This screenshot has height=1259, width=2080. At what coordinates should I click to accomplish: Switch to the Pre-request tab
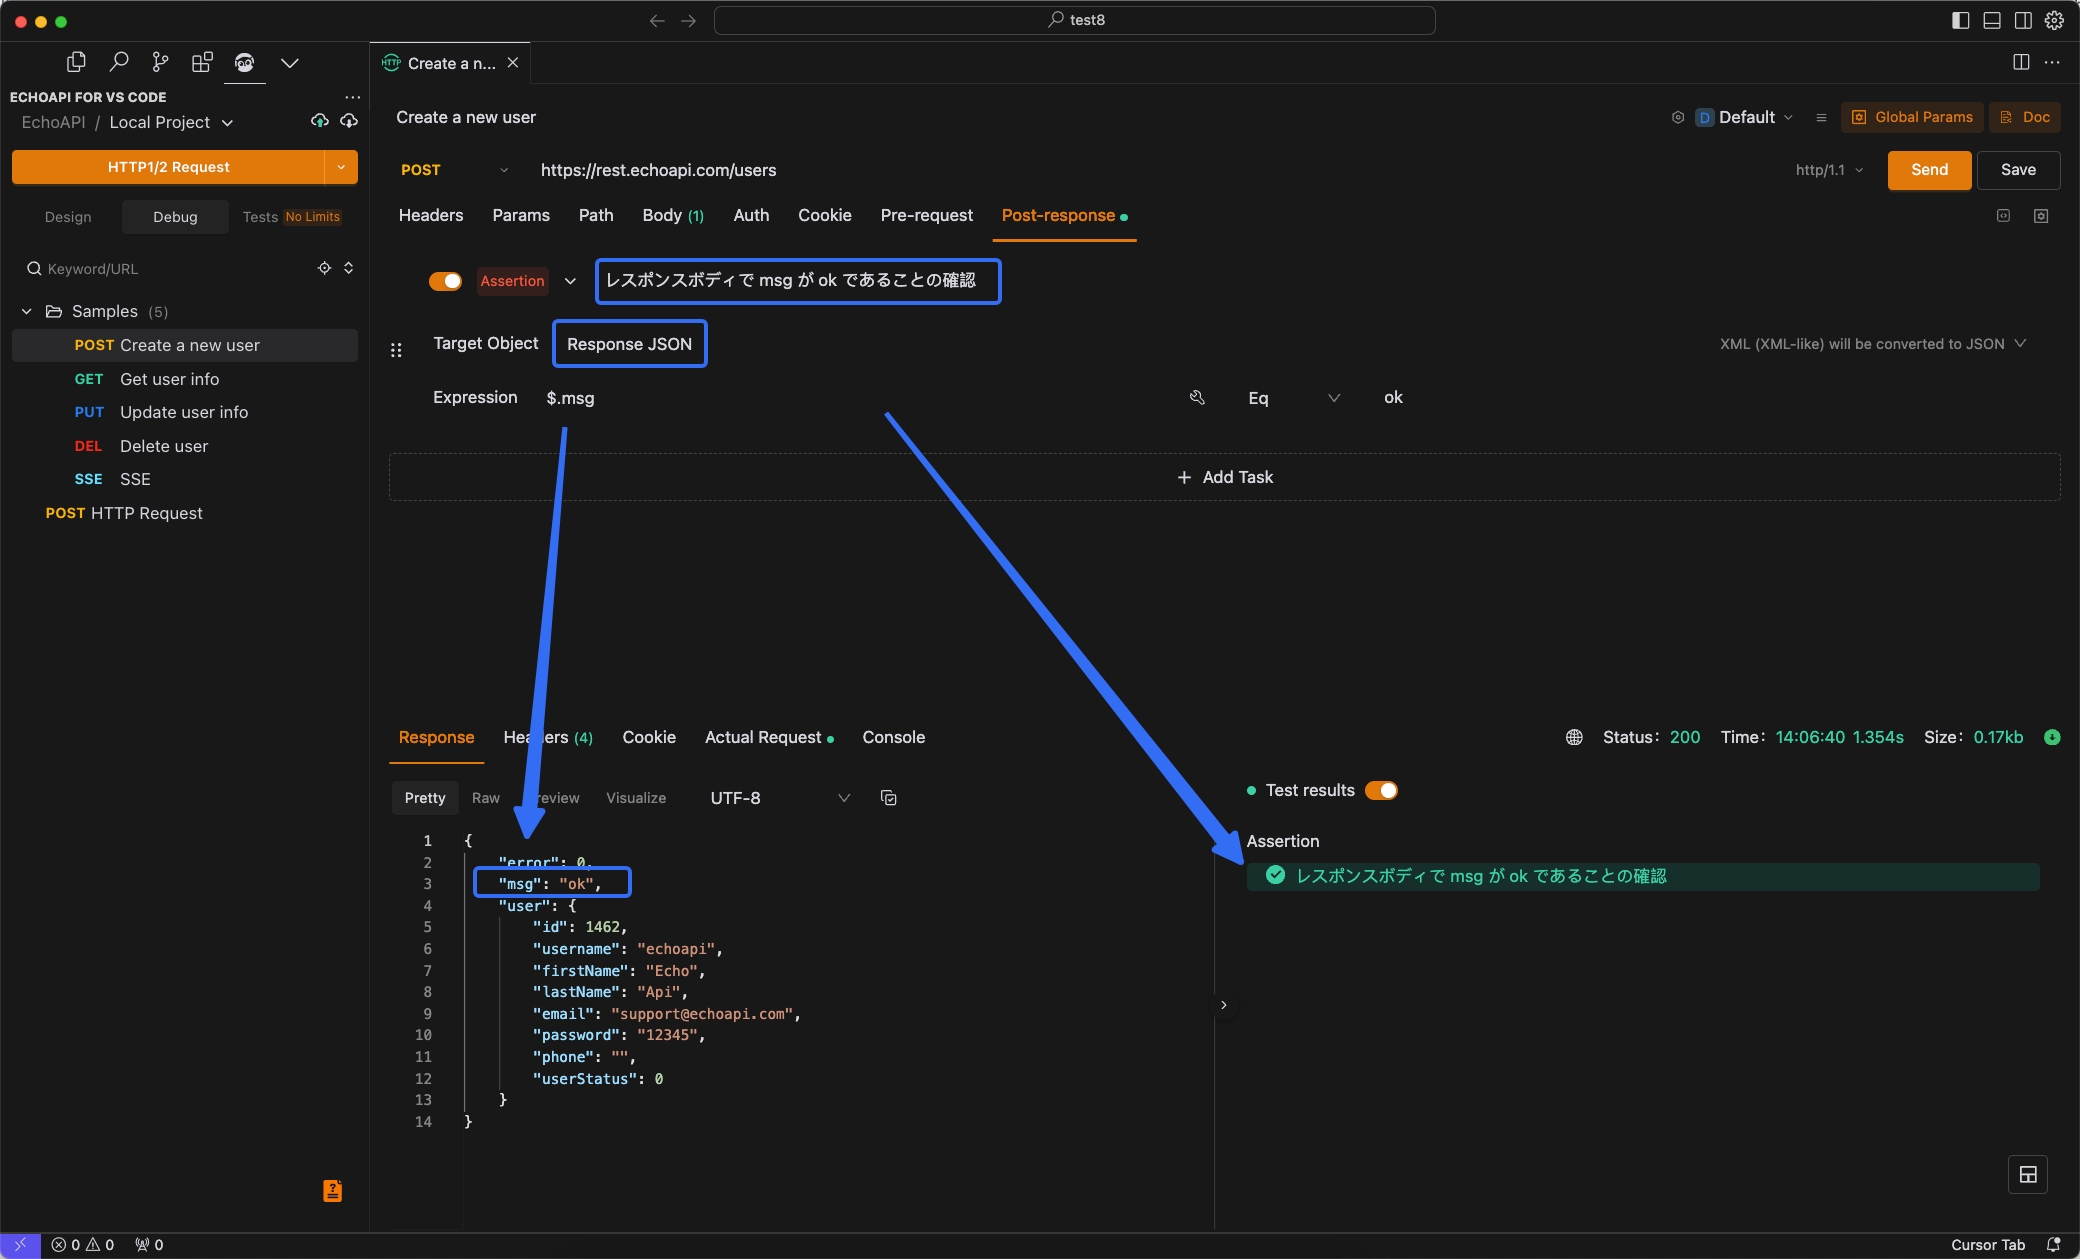pos(926,216)
